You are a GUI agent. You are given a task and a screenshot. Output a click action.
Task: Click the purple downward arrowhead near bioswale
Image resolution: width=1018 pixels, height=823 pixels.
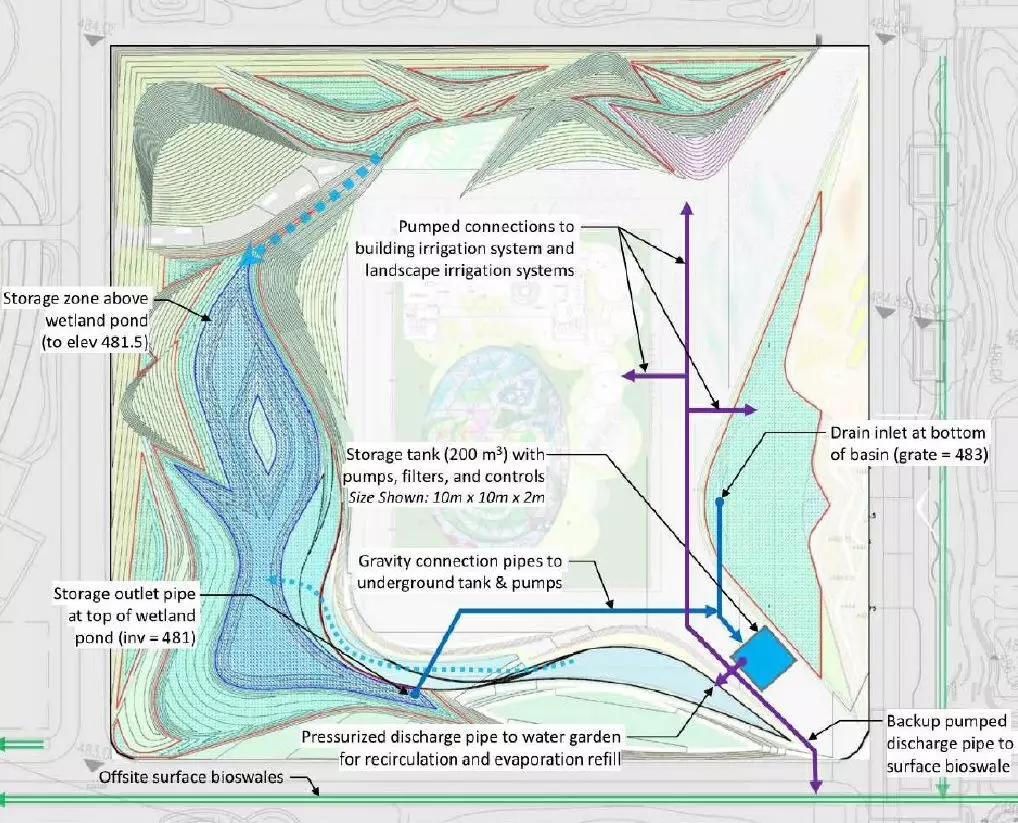point(815,786)
